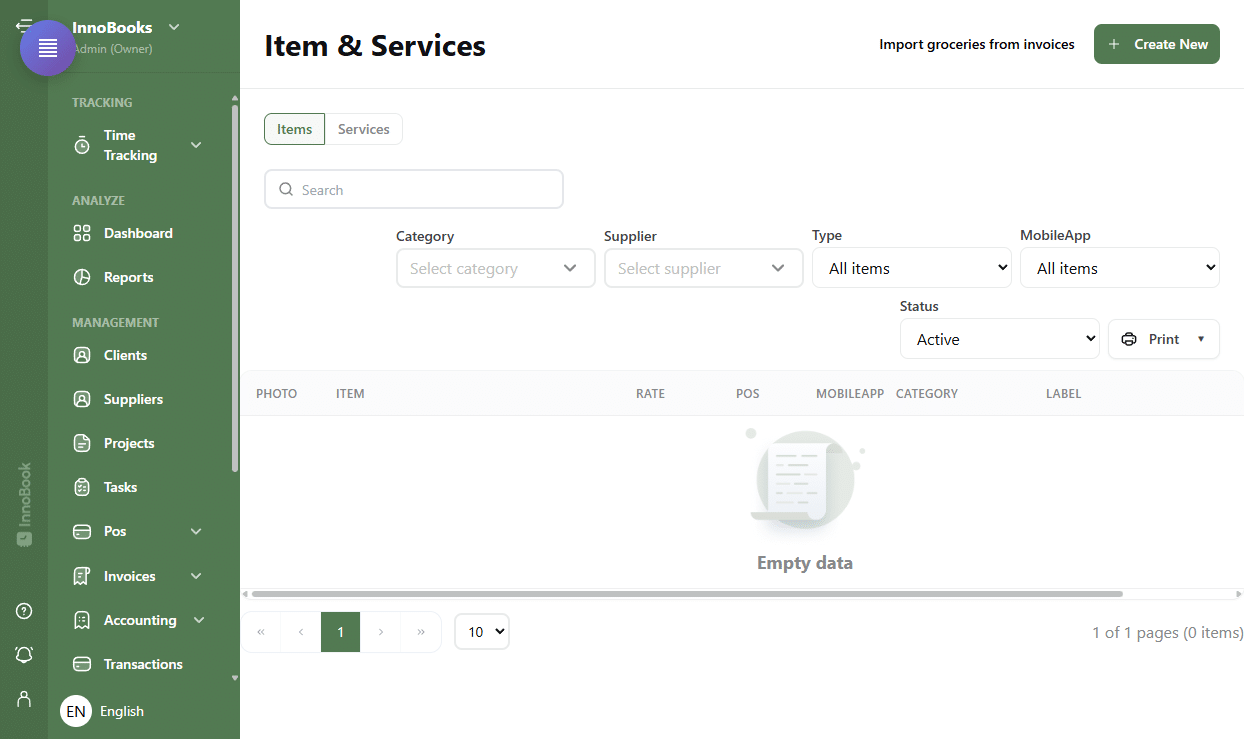
Task: Open the page size 10 dropdown
Action: 482,632
